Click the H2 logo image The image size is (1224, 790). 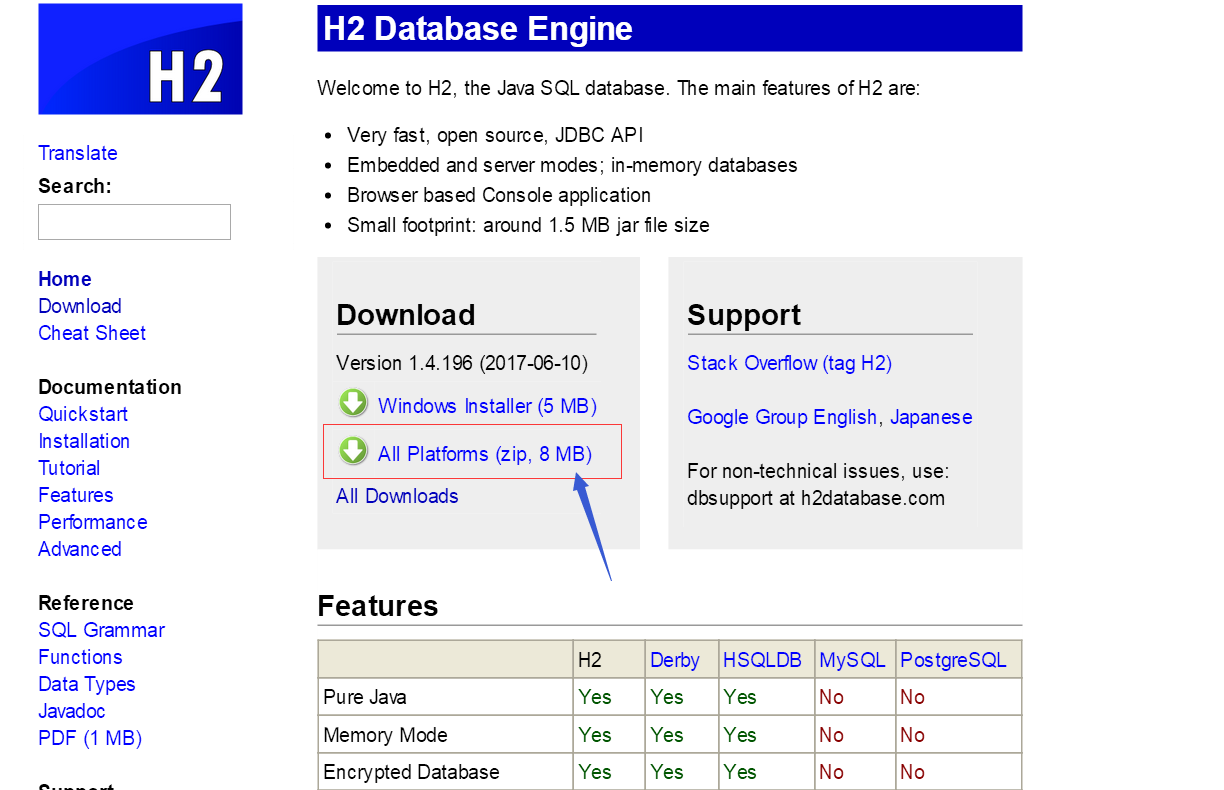pyautogui.click(x=140, y=58)
